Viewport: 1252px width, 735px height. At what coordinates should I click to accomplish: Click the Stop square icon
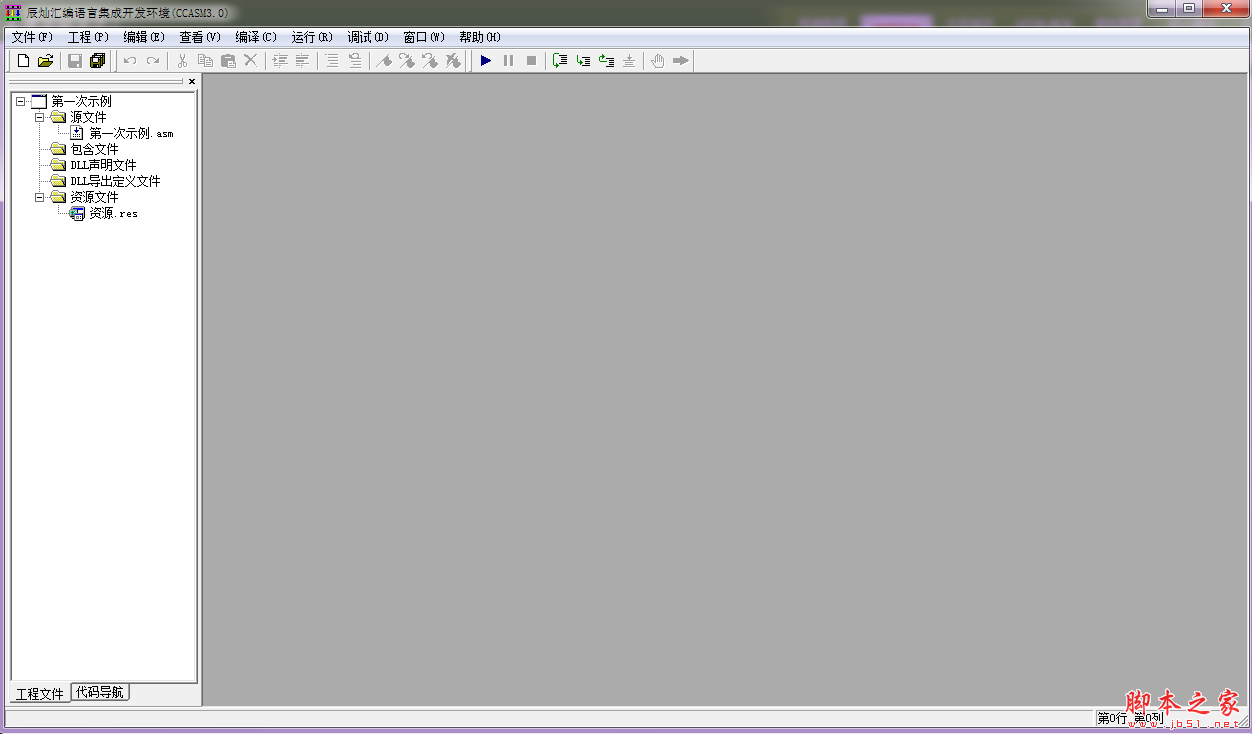(531, 61)
